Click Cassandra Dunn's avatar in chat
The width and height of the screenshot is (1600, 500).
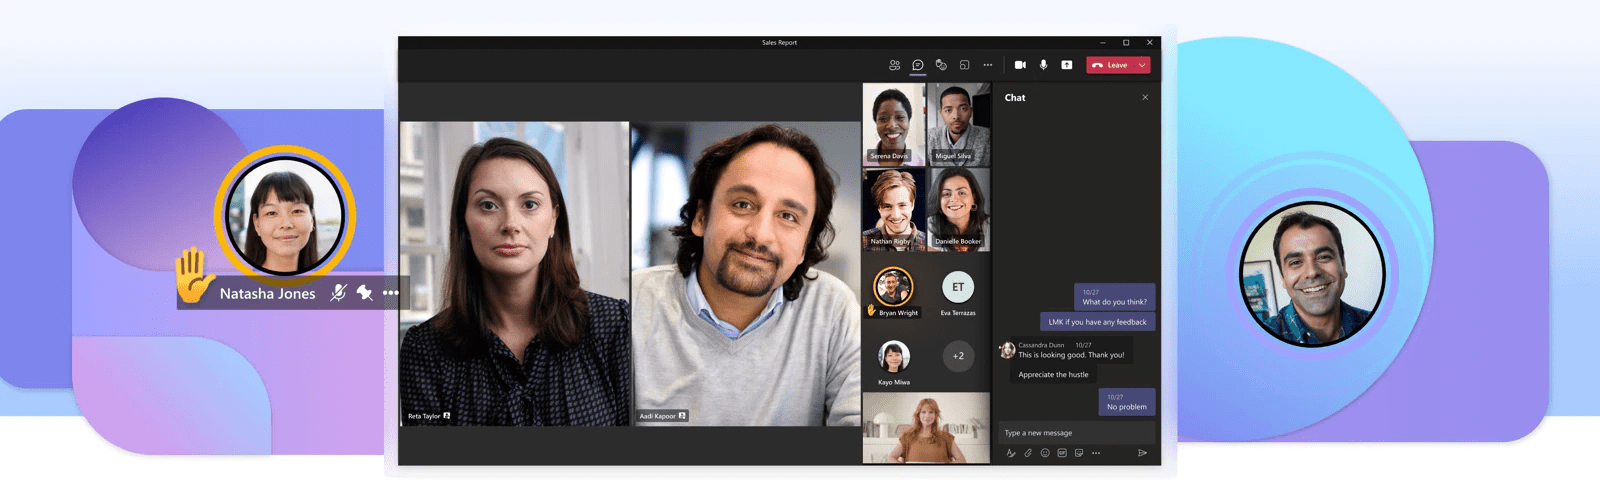click(1007, 350)
